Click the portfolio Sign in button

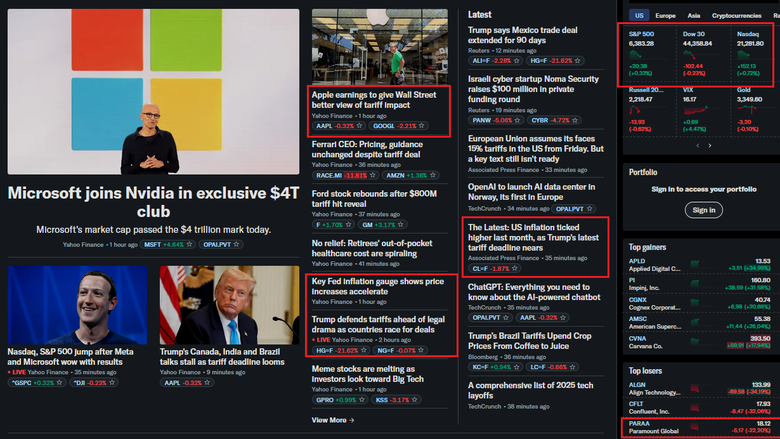tap(704, 210)
